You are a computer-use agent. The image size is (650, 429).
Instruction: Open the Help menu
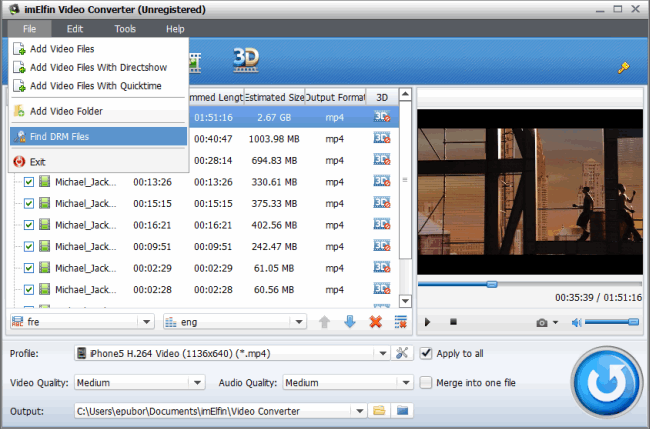[175, 29]
